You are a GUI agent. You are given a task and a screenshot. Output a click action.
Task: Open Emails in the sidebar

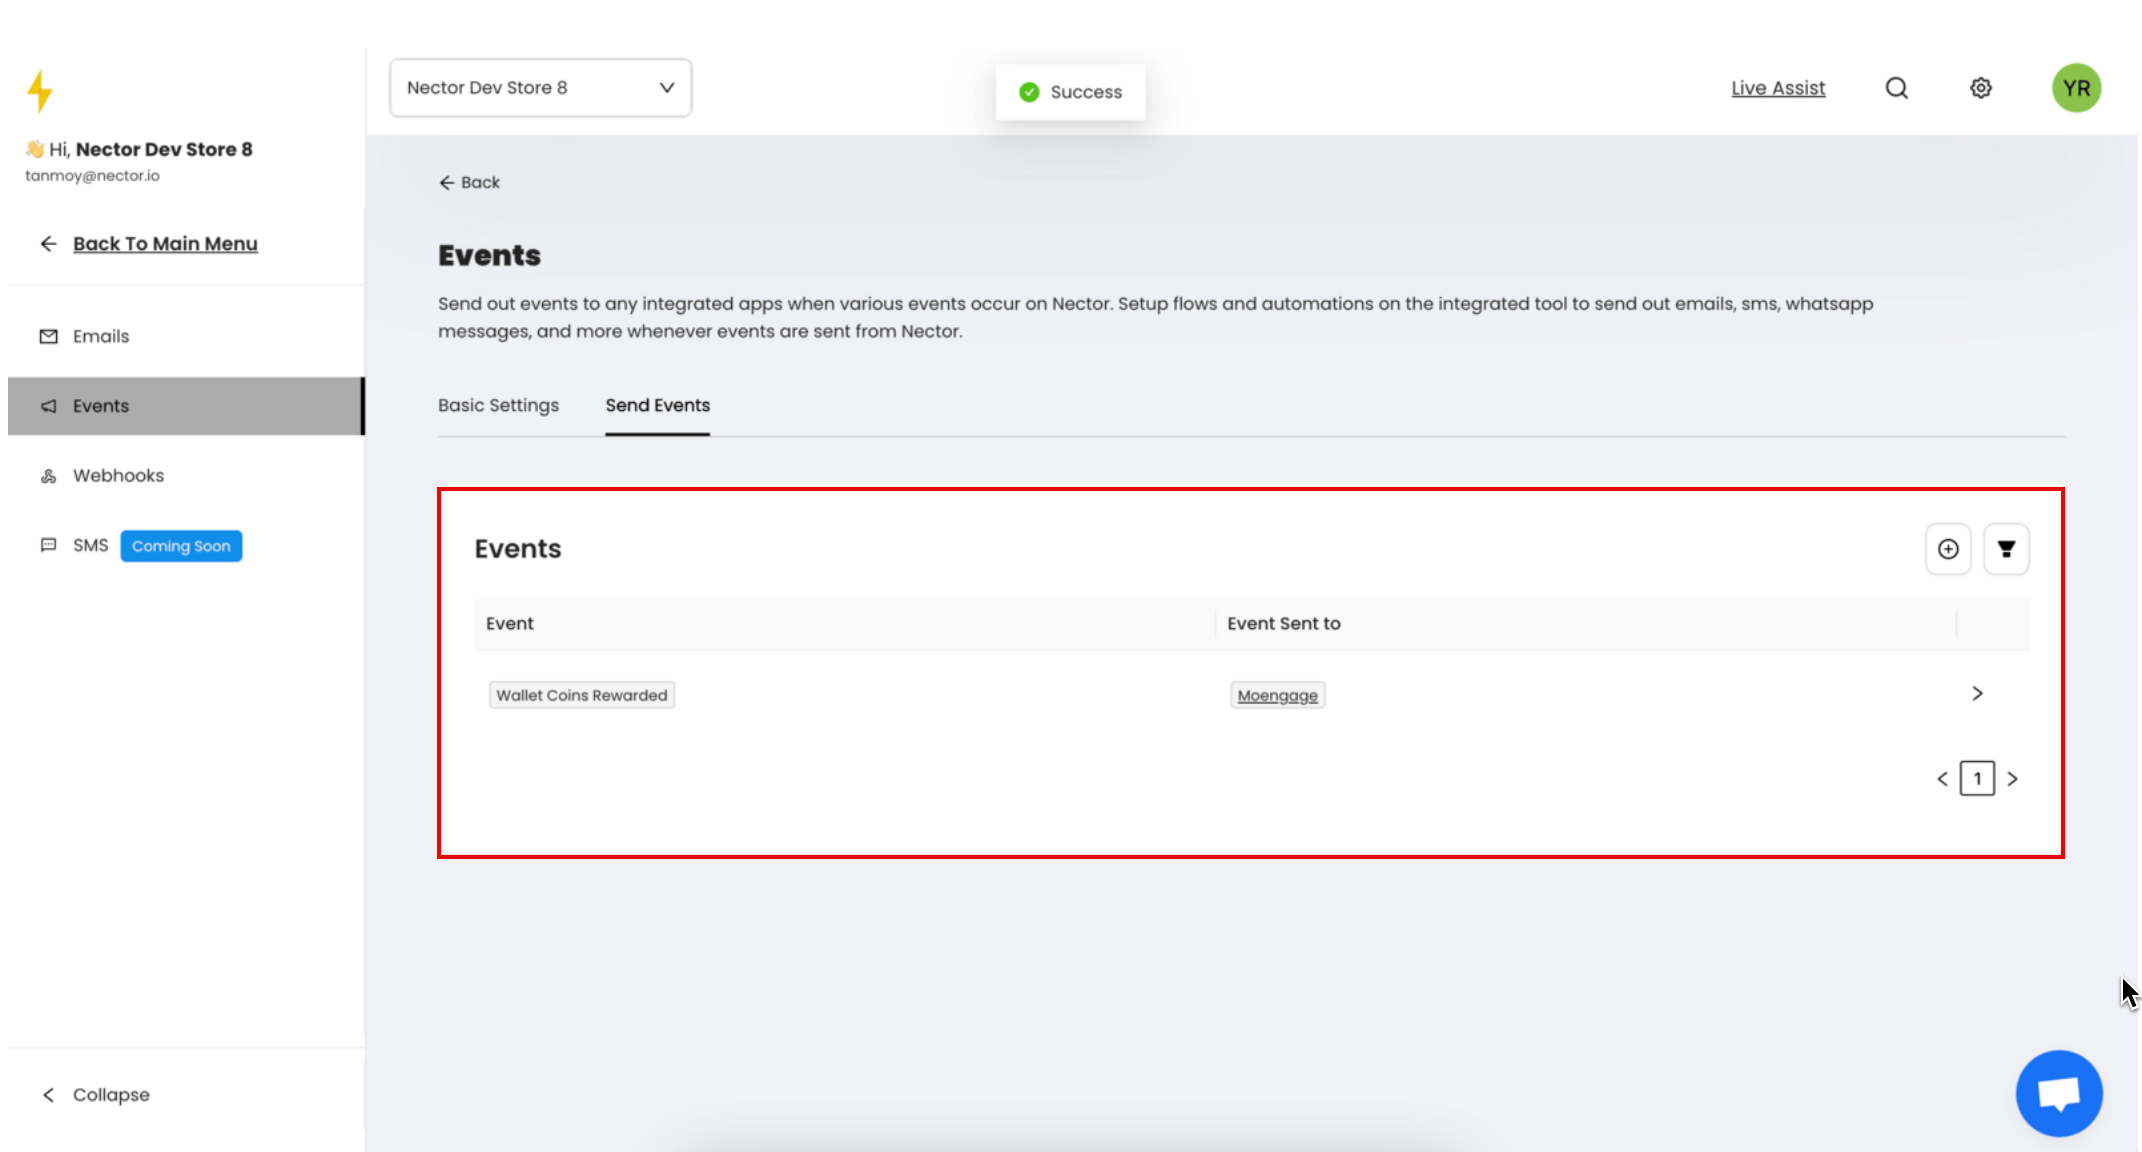pyautogui.click(x=186, y=336)
